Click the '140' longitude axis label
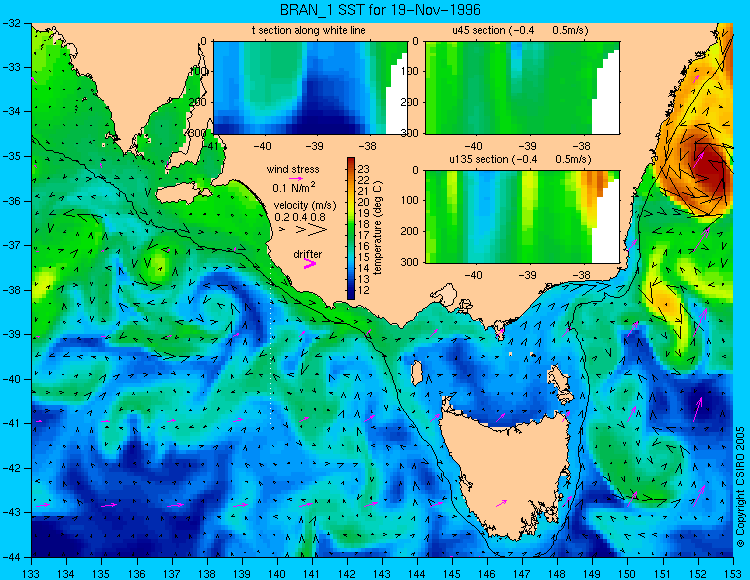 pyautogui.click(x=277, y=574)
